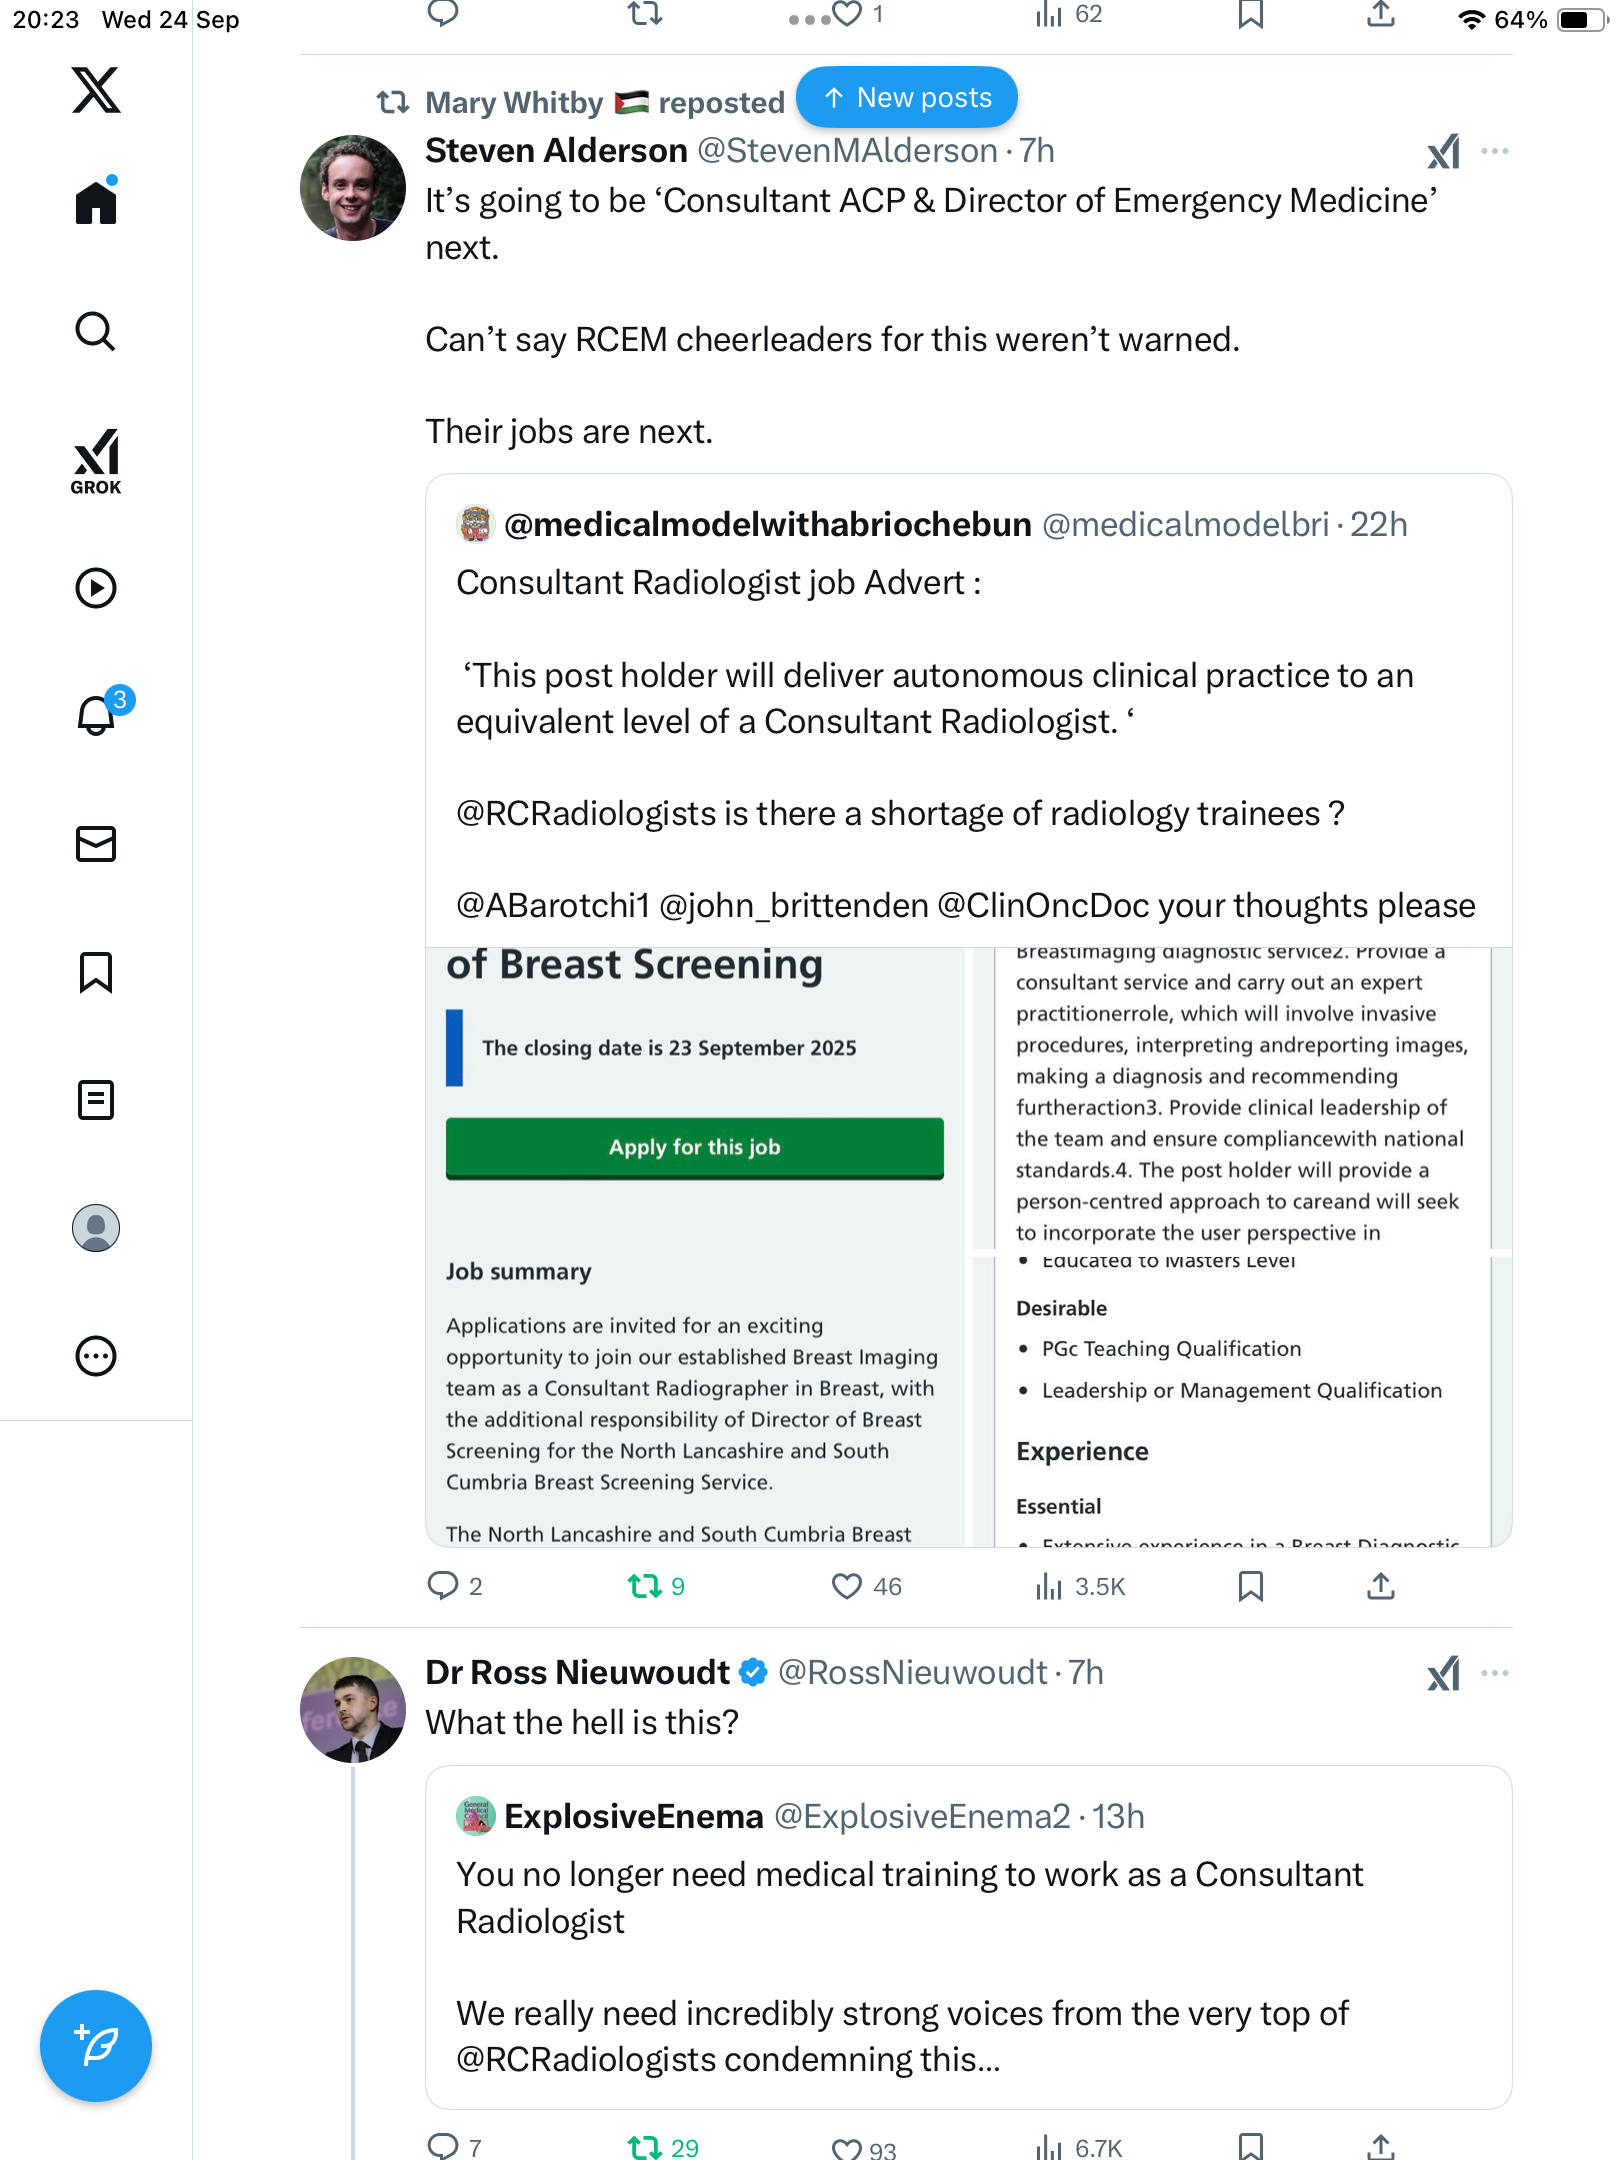1620x2160 pixels.
Task: Open the Lists icon in sidebar
Action: point(96,1100)
